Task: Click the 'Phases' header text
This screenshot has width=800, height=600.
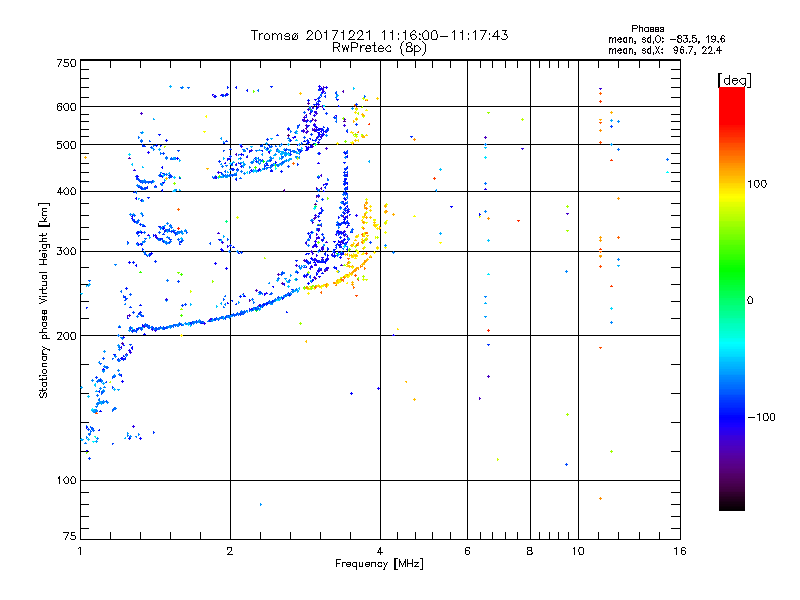Action: click(x=647, y=29)
